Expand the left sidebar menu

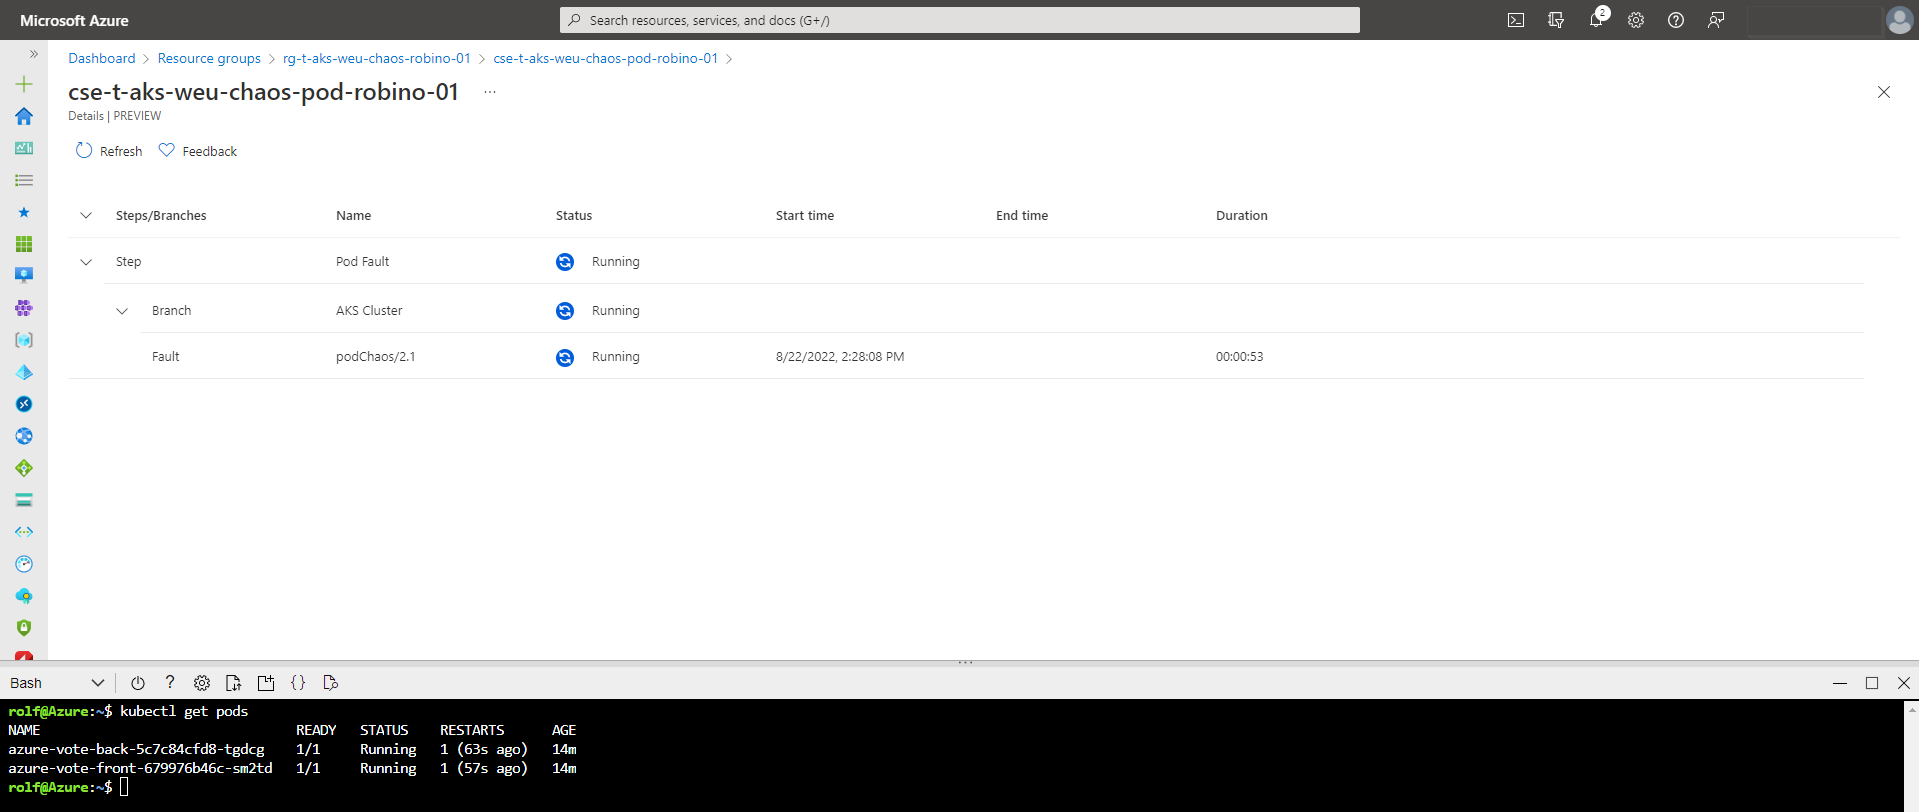point(33,54)
